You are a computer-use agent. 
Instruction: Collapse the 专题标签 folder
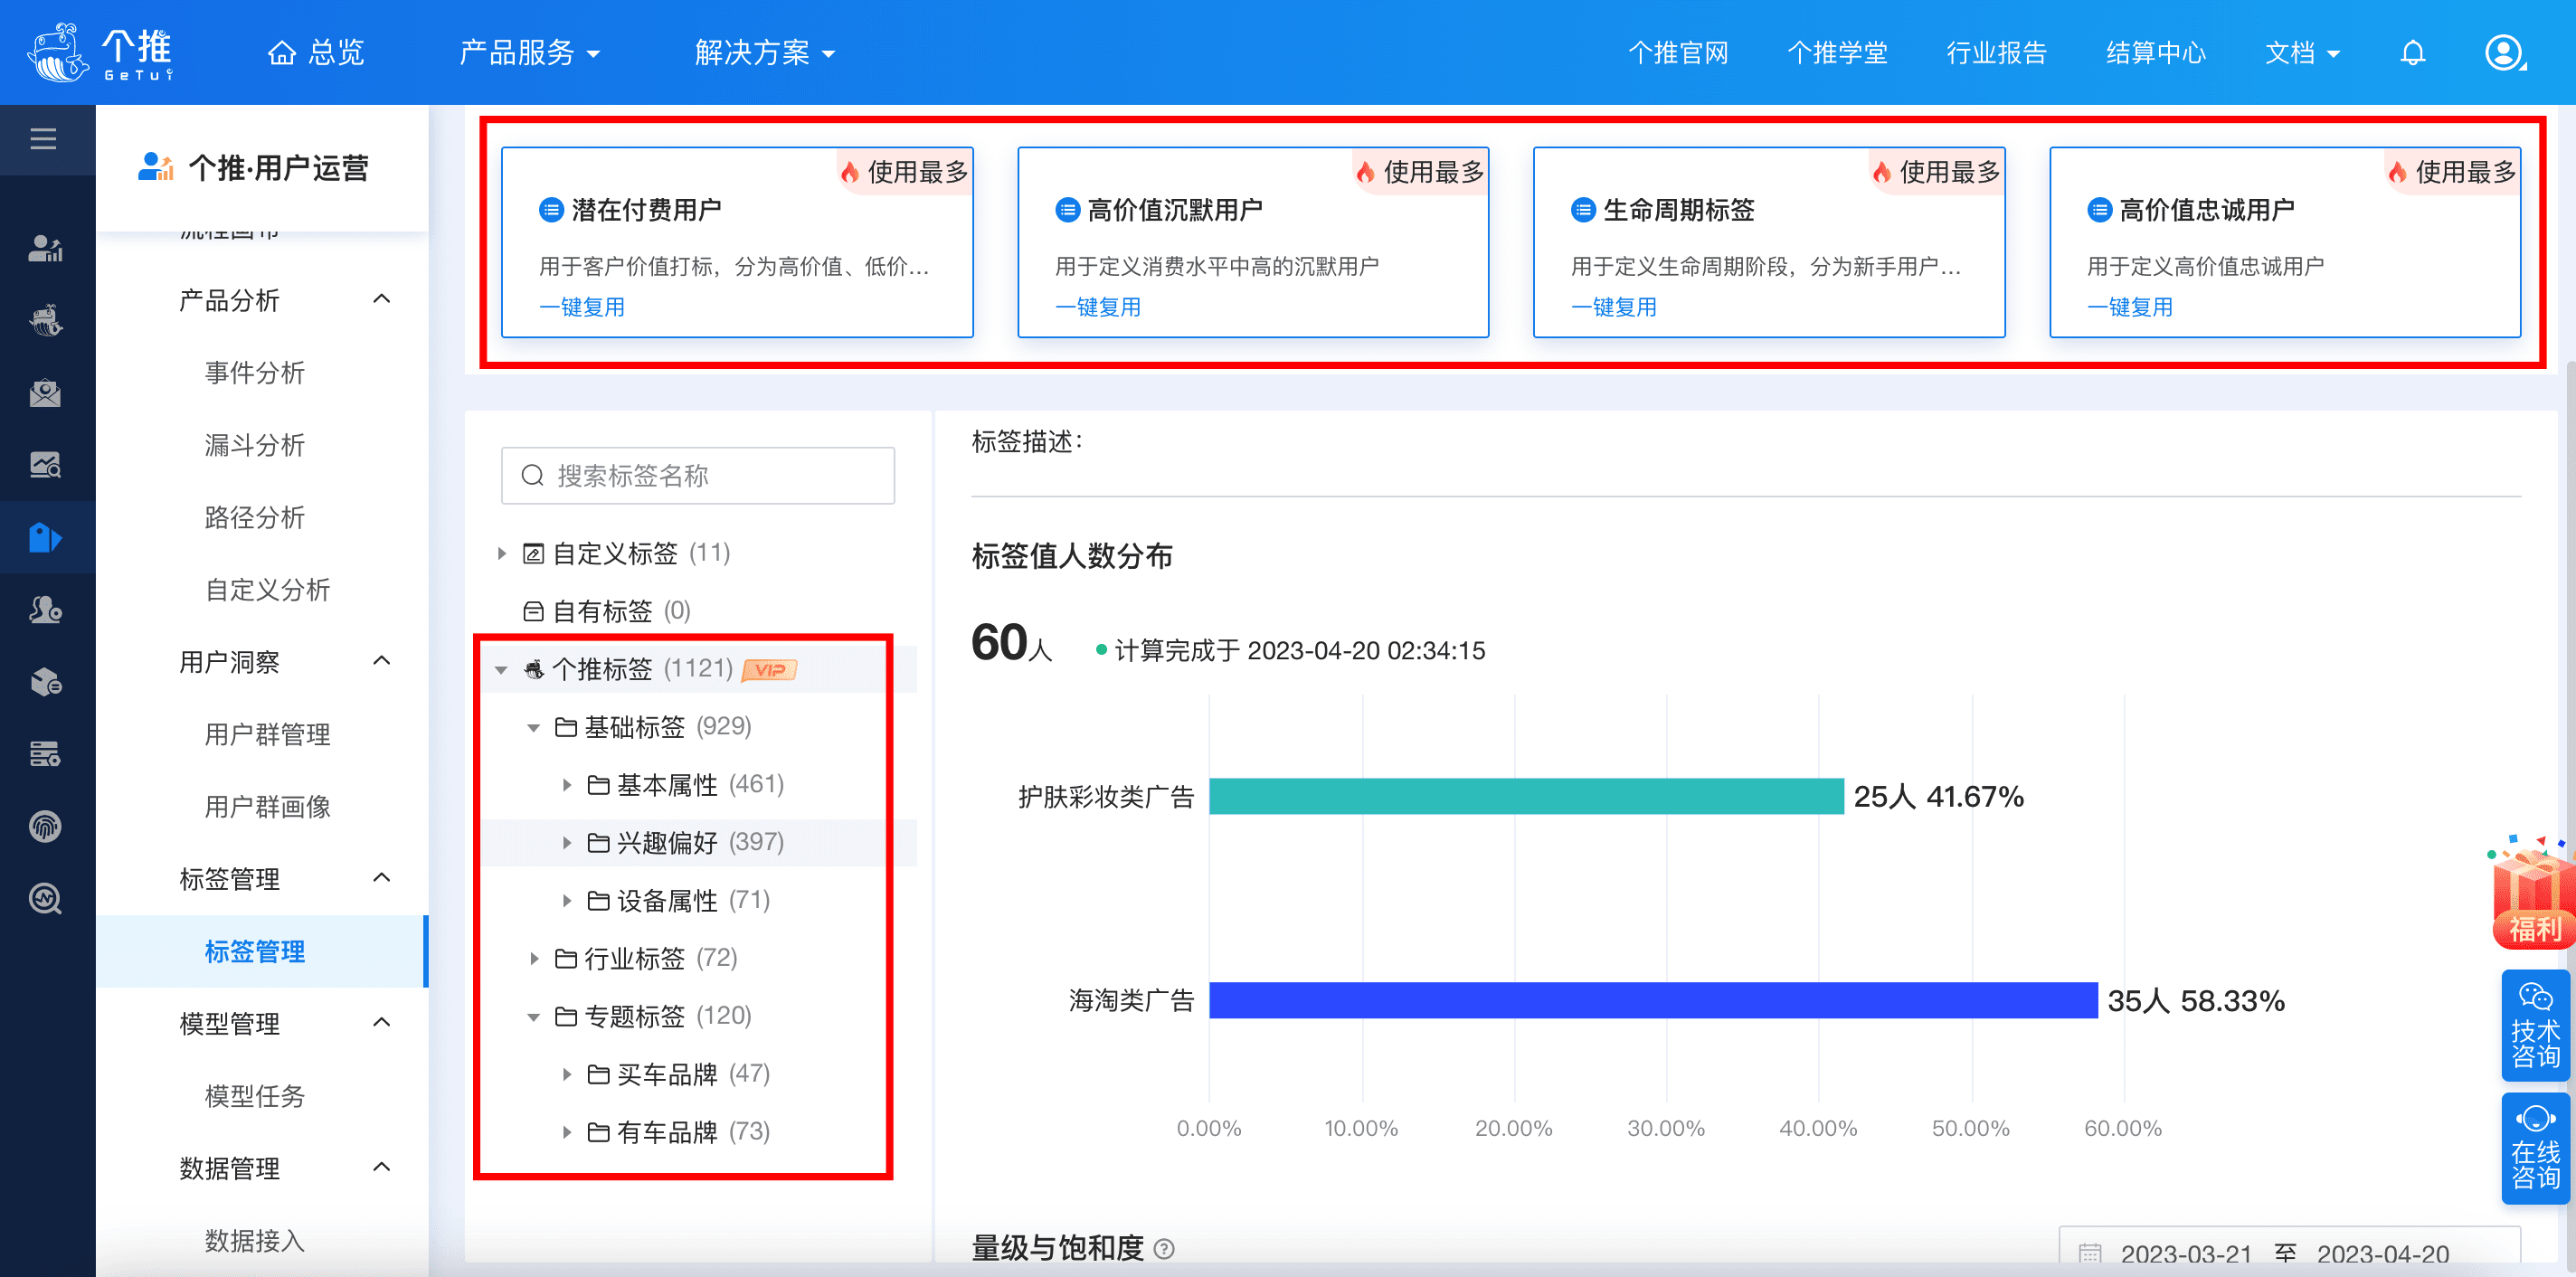click(534, 1017)
